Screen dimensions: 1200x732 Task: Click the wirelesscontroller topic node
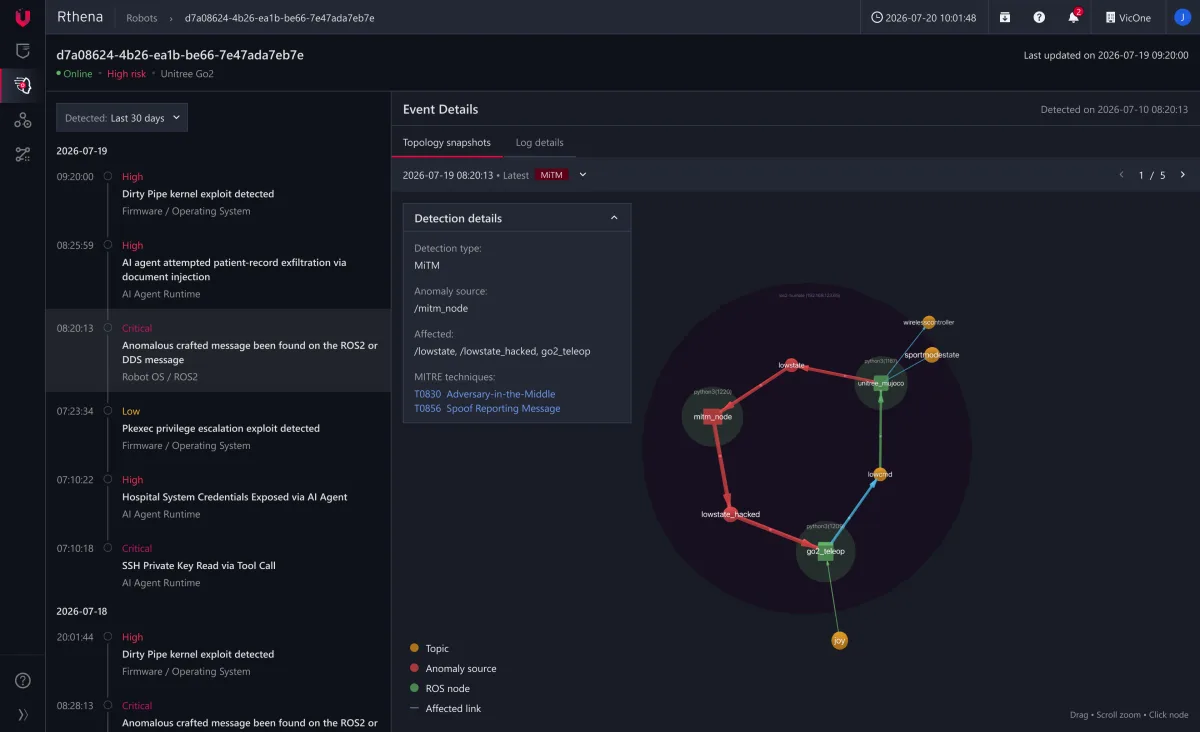[x=929, y=322]
